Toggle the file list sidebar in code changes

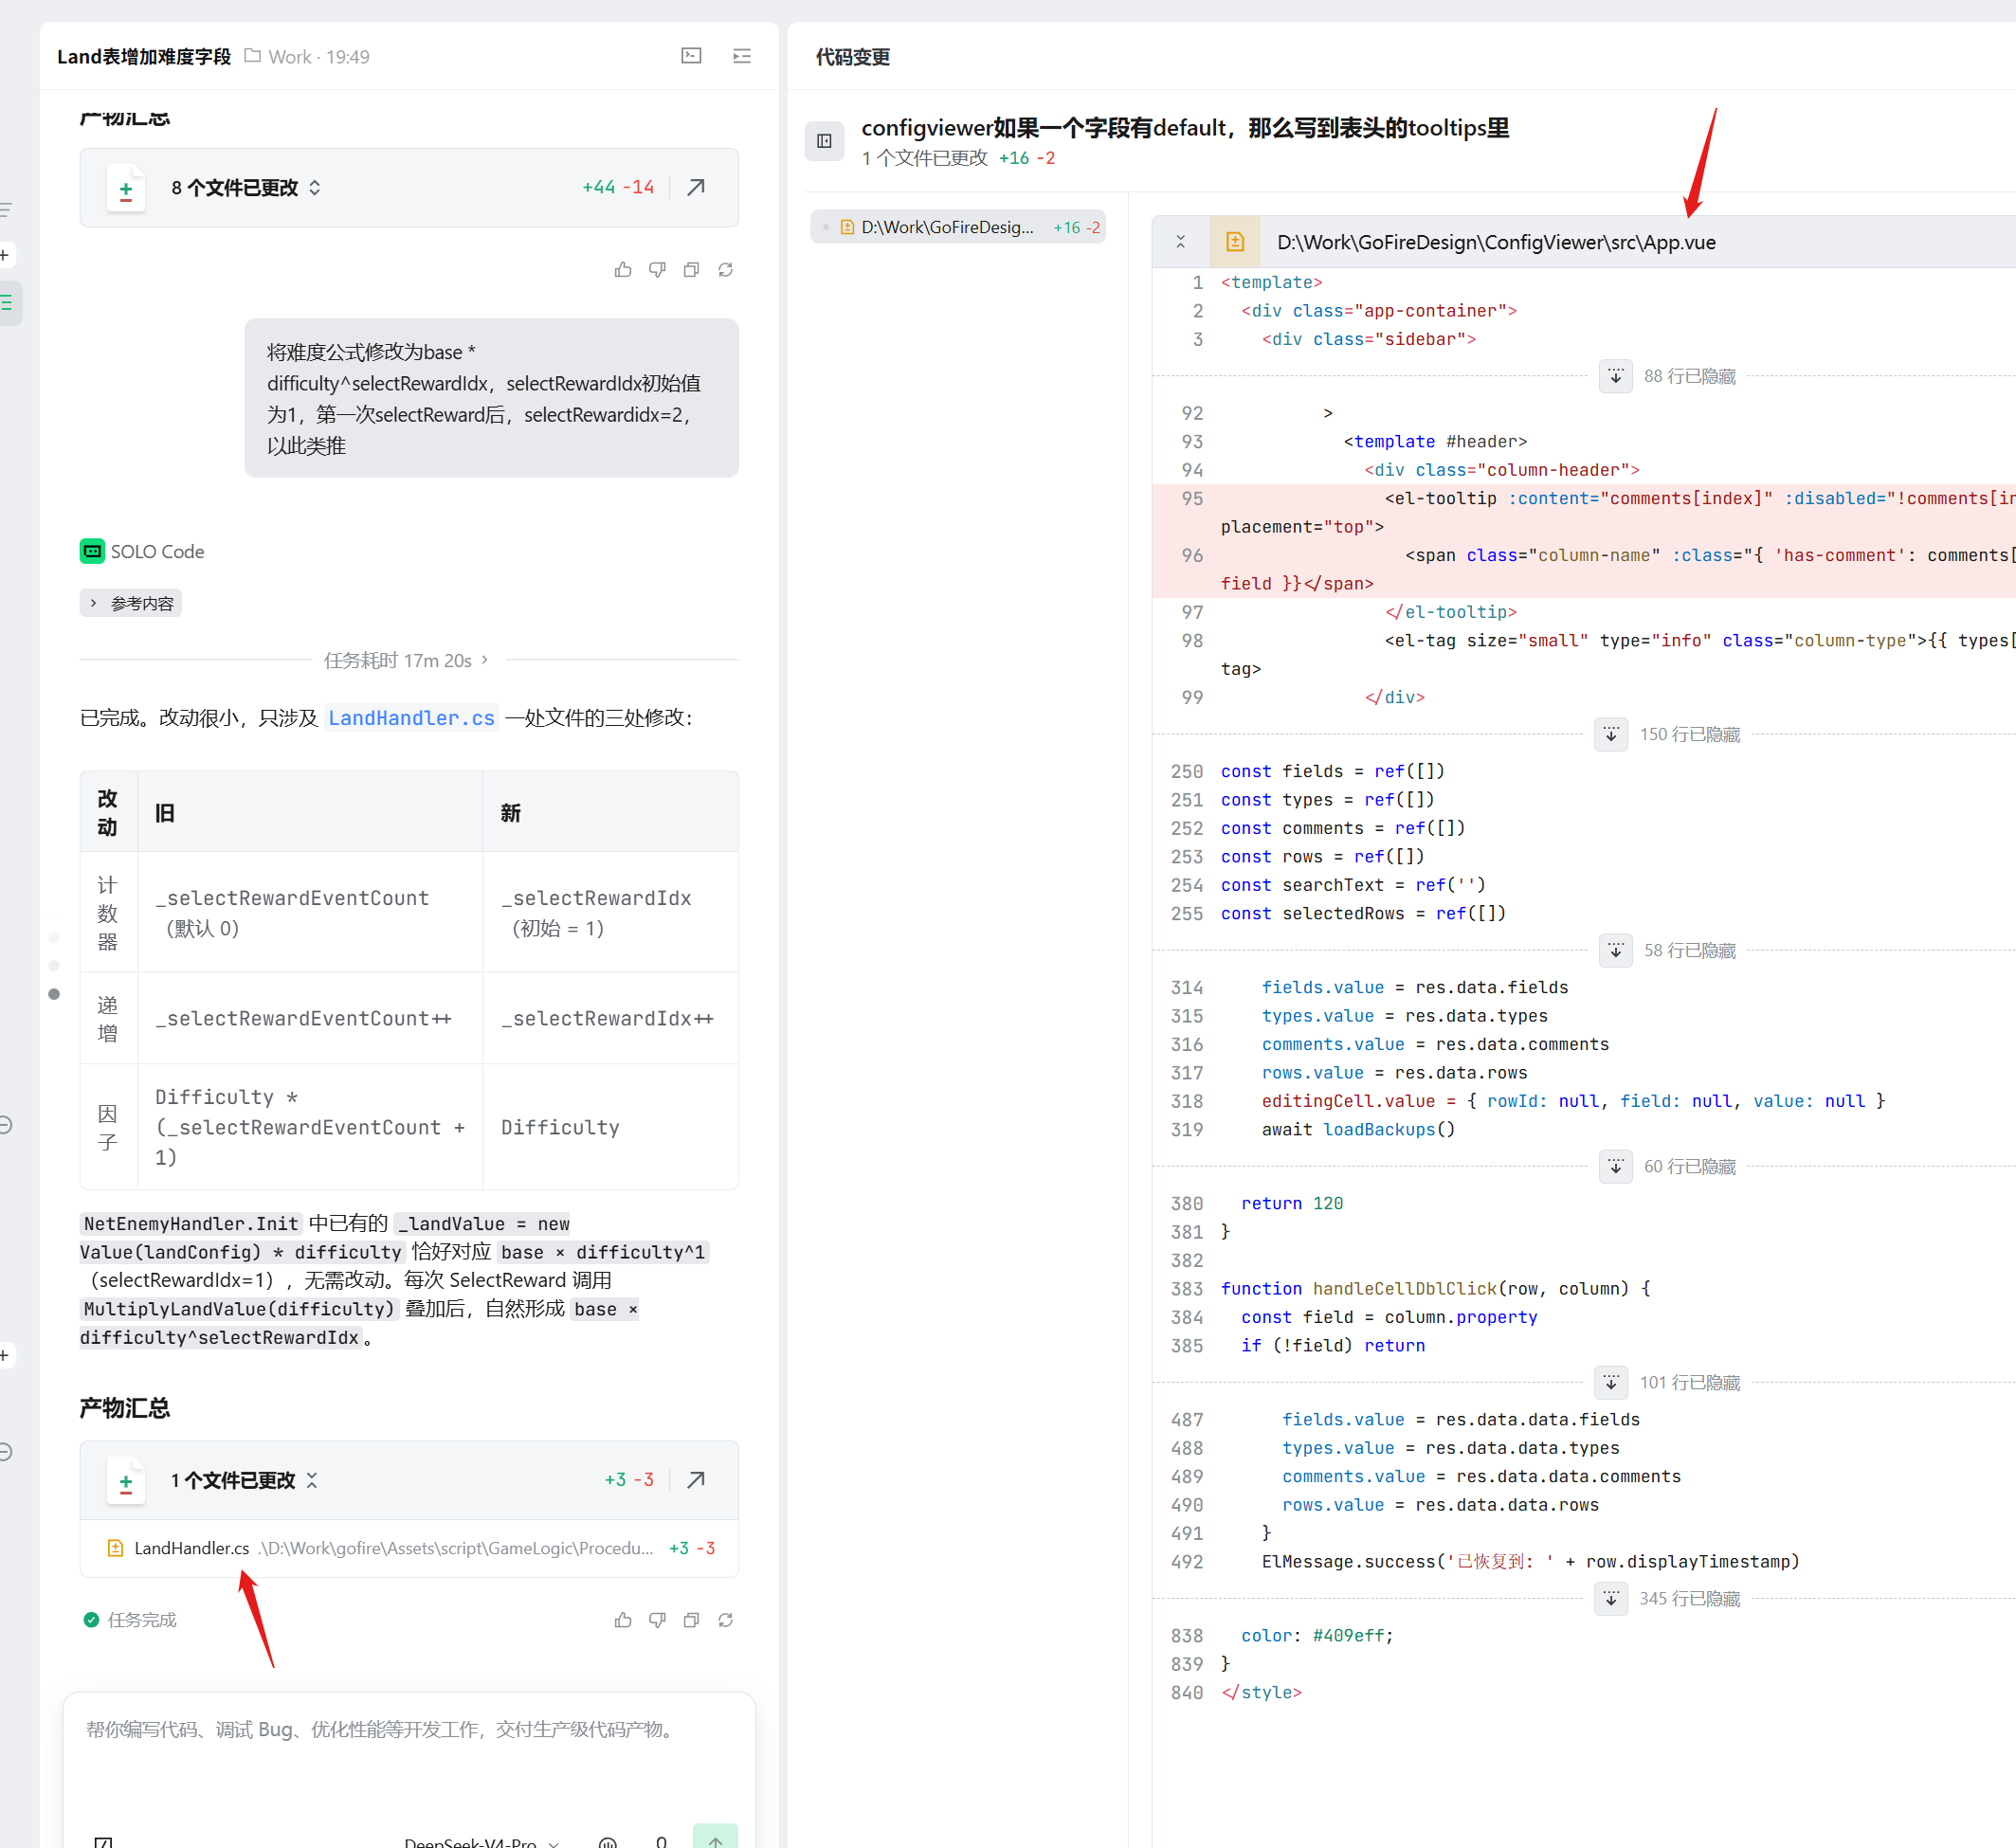(824, 141)
